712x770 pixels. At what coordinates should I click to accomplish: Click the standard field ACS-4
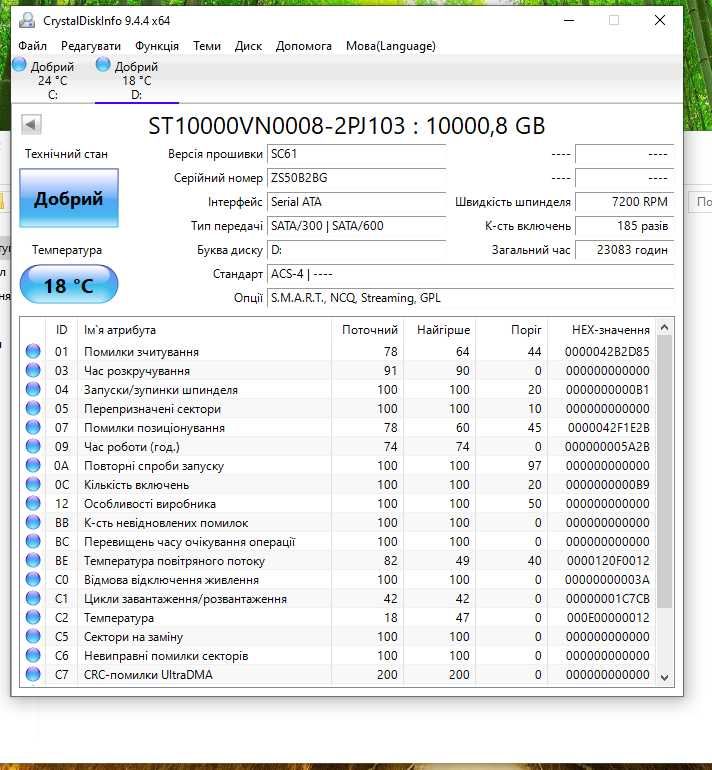pyautogui.click(x=470, y=274)
